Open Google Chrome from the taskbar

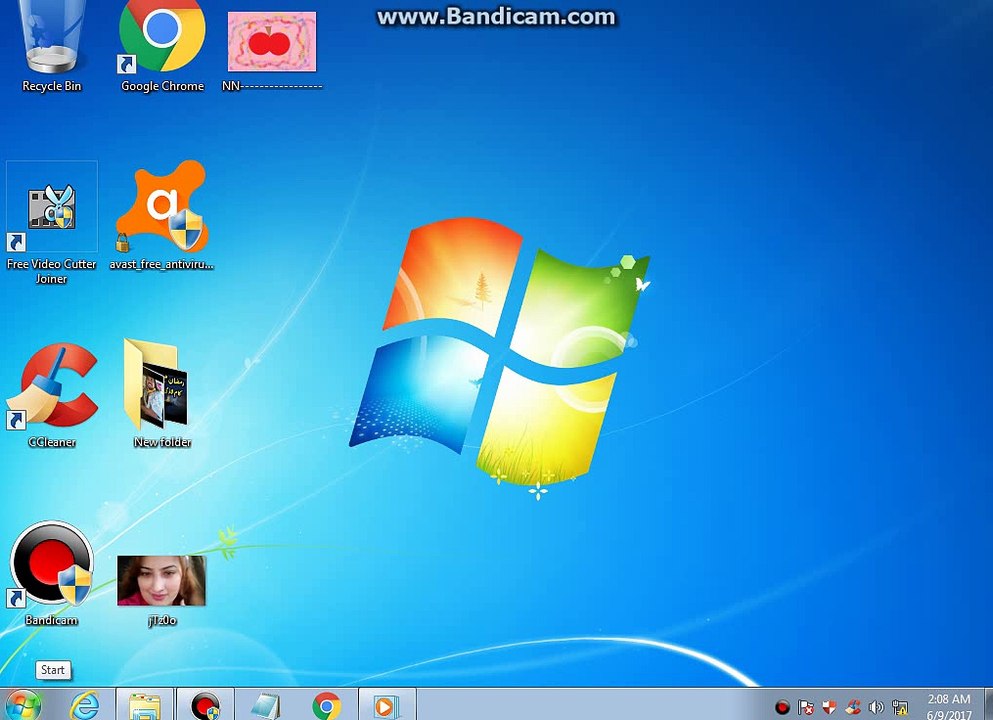pos(326,705)
